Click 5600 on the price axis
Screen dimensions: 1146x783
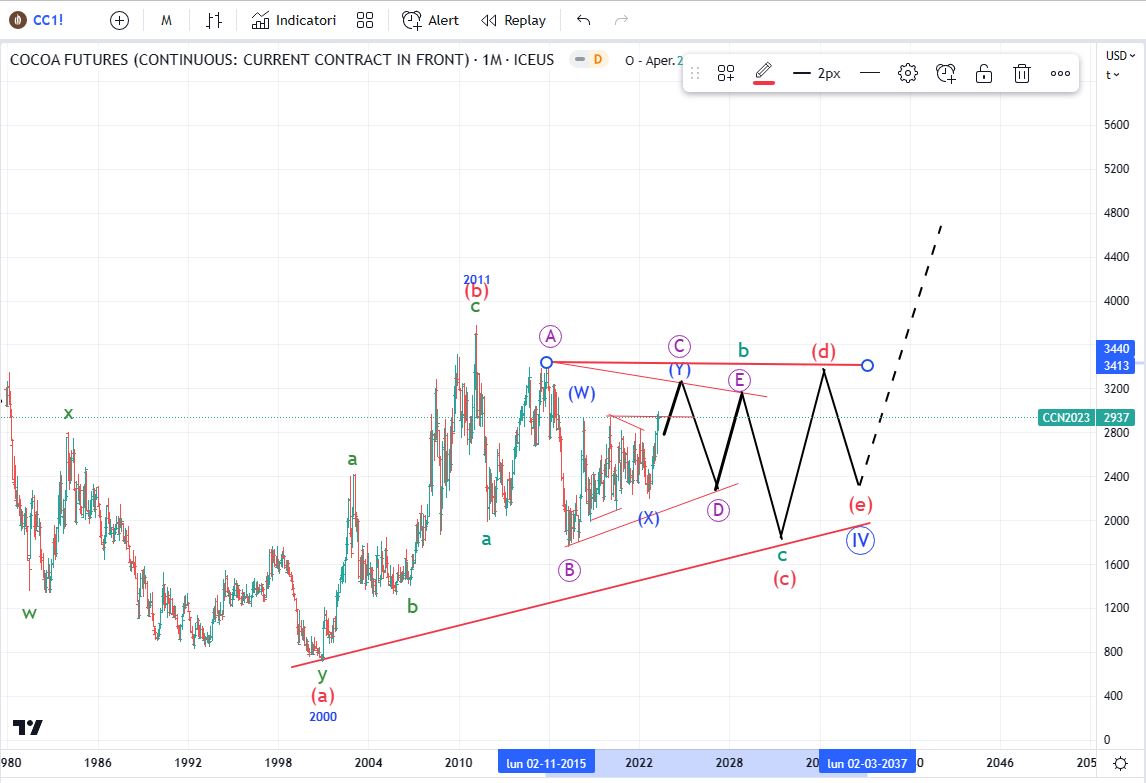click(1116, 125)
